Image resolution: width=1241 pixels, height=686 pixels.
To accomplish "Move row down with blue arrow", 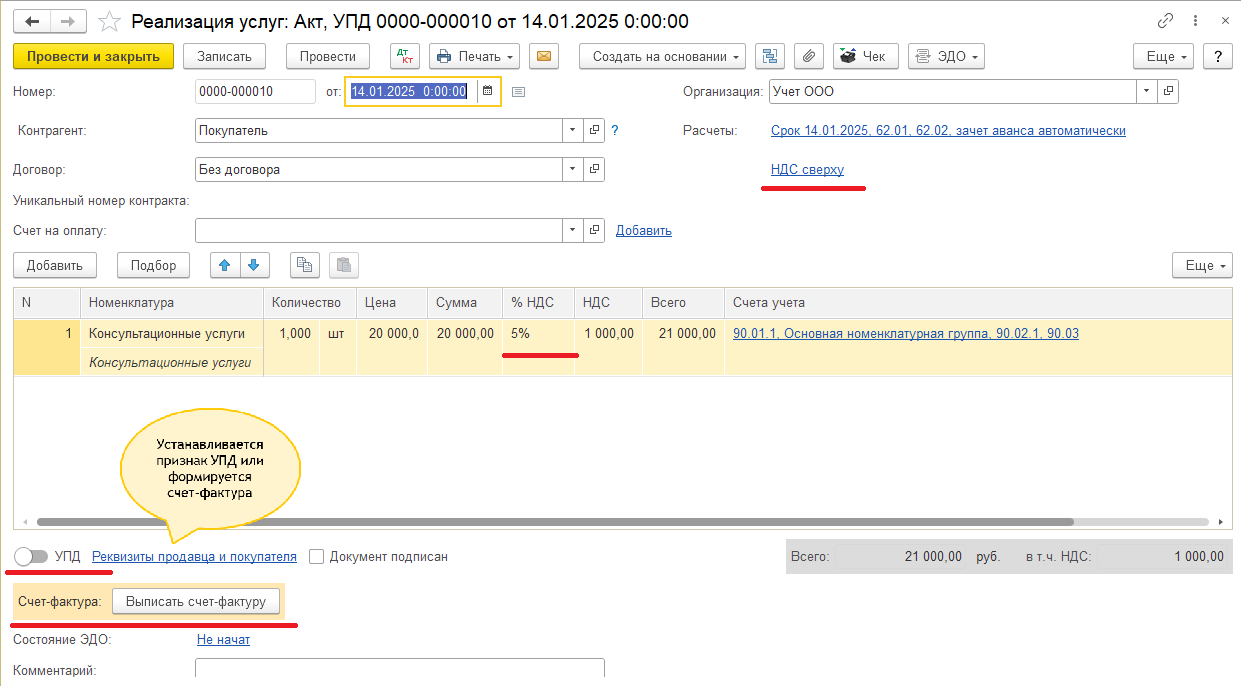I will click(x=254, y=265).
